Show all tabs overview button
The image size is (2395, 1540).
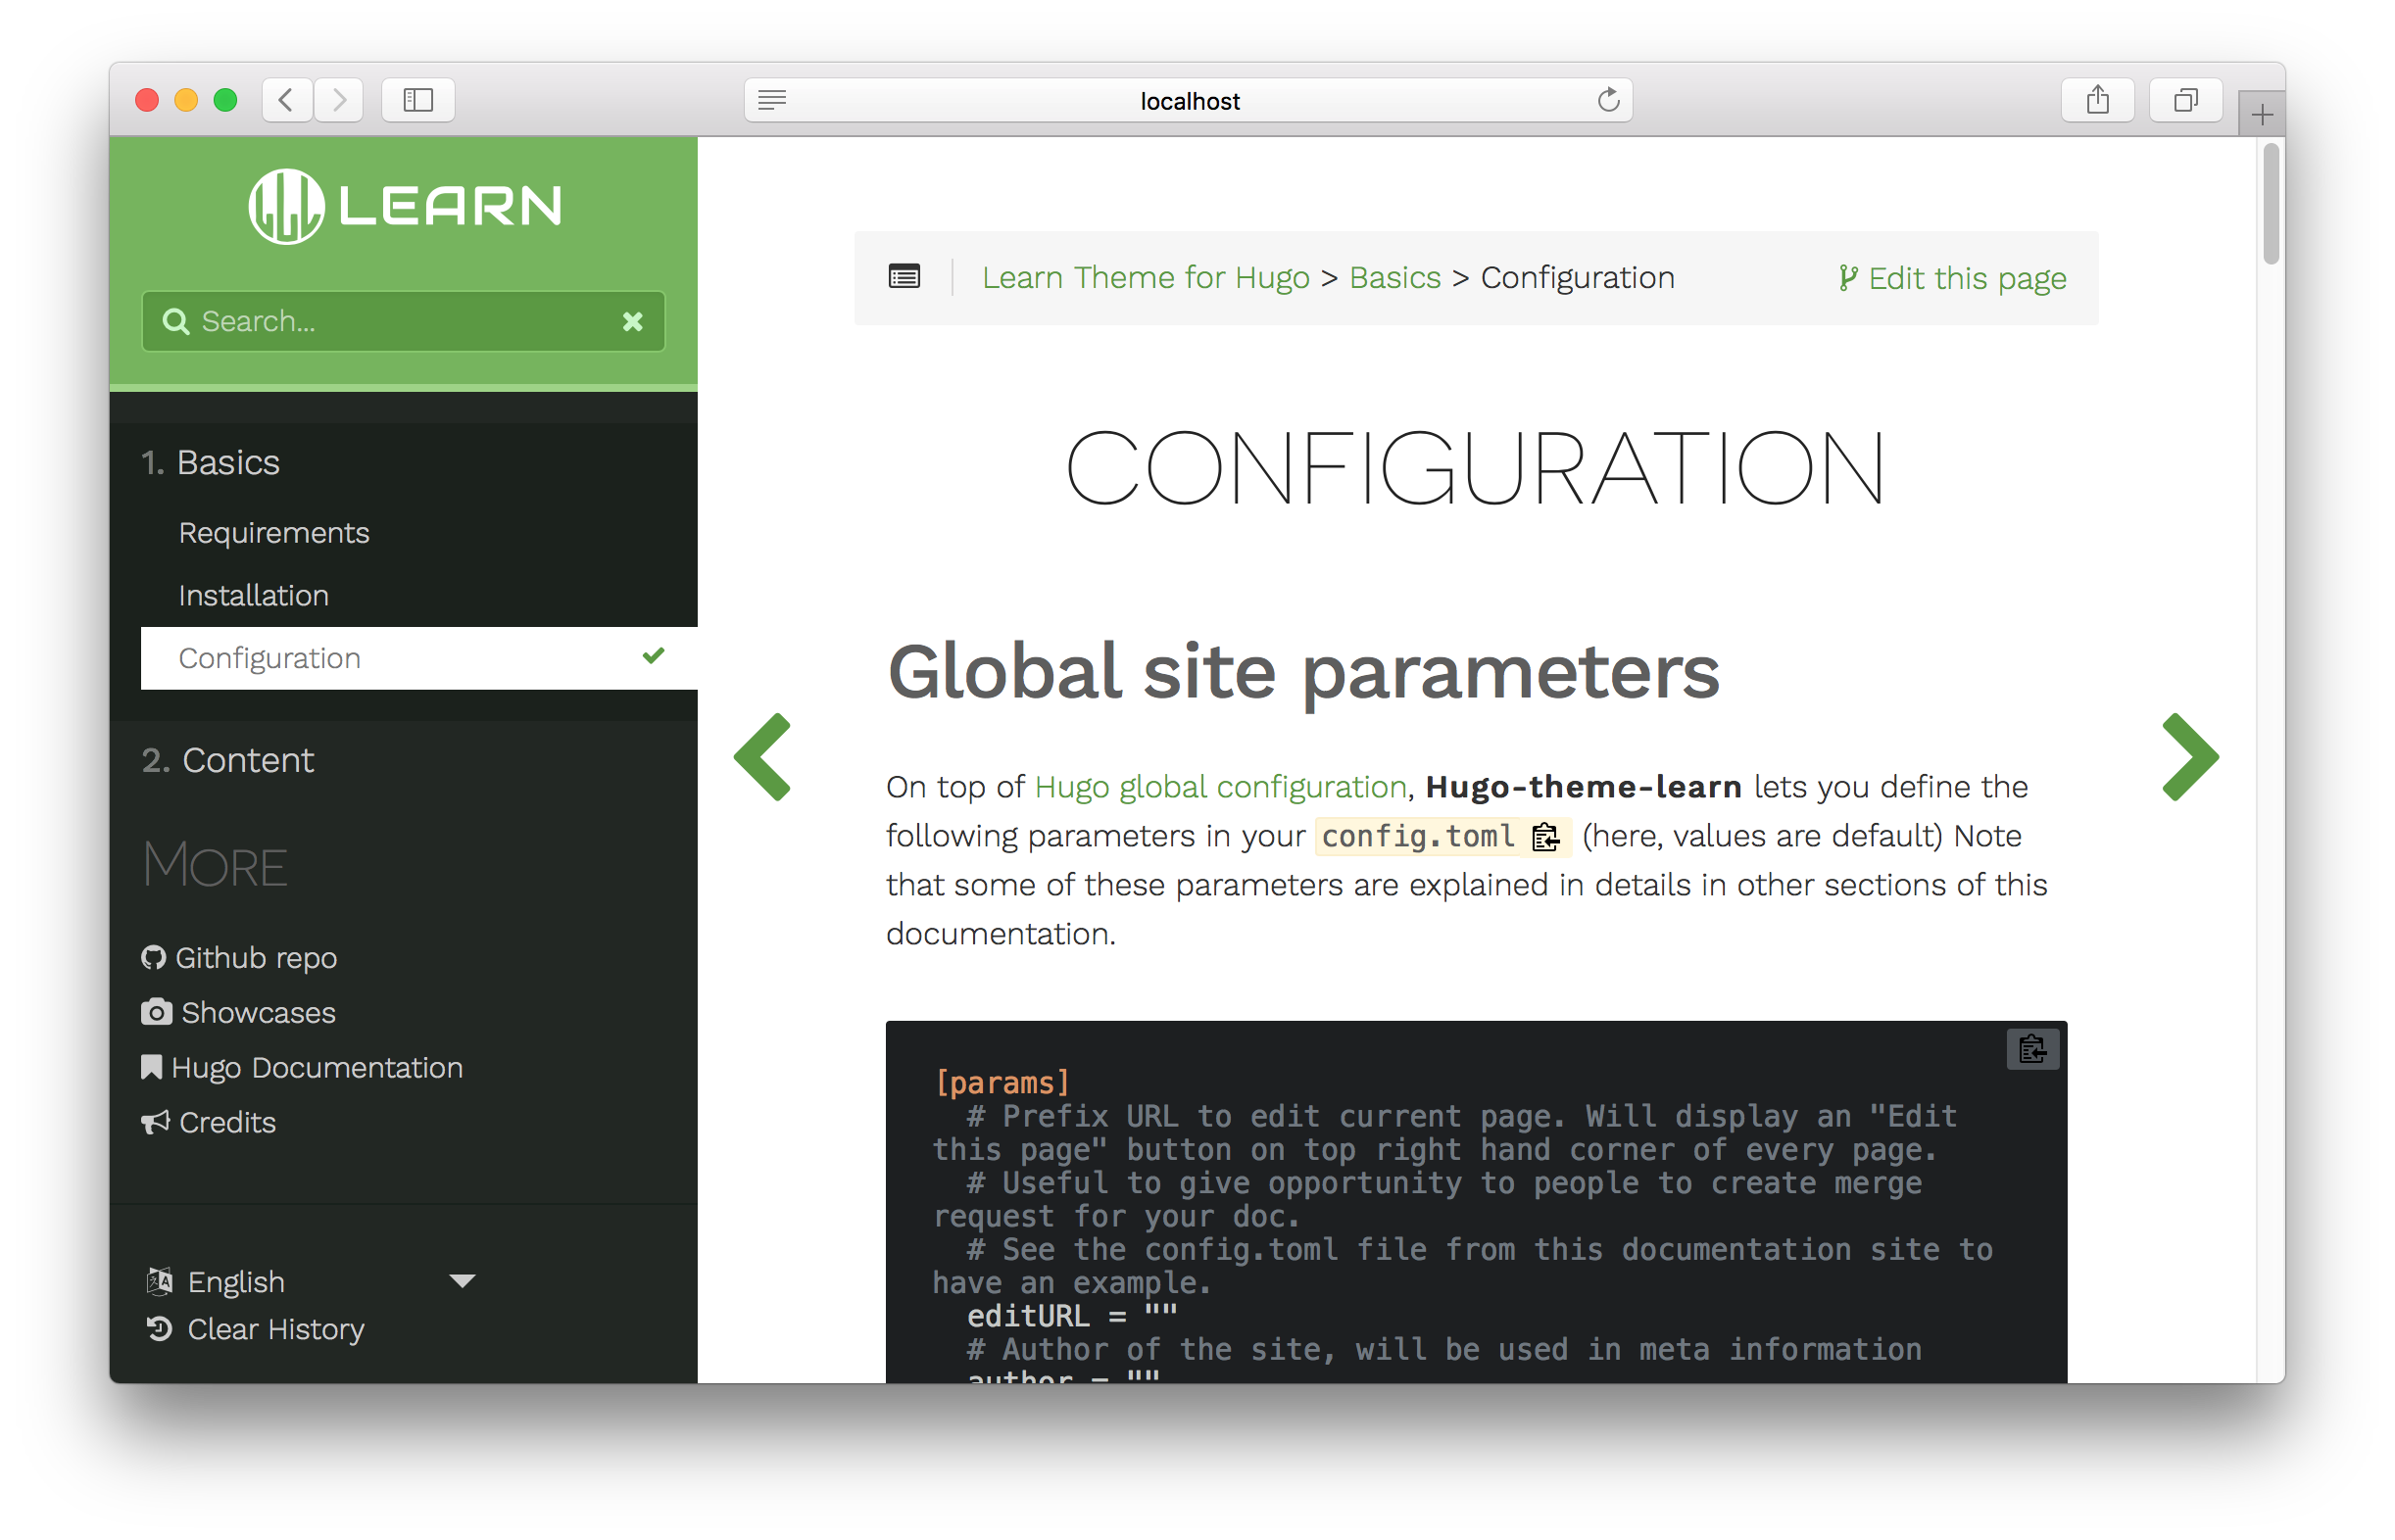pyautogui.click(x=2185, y=100)
